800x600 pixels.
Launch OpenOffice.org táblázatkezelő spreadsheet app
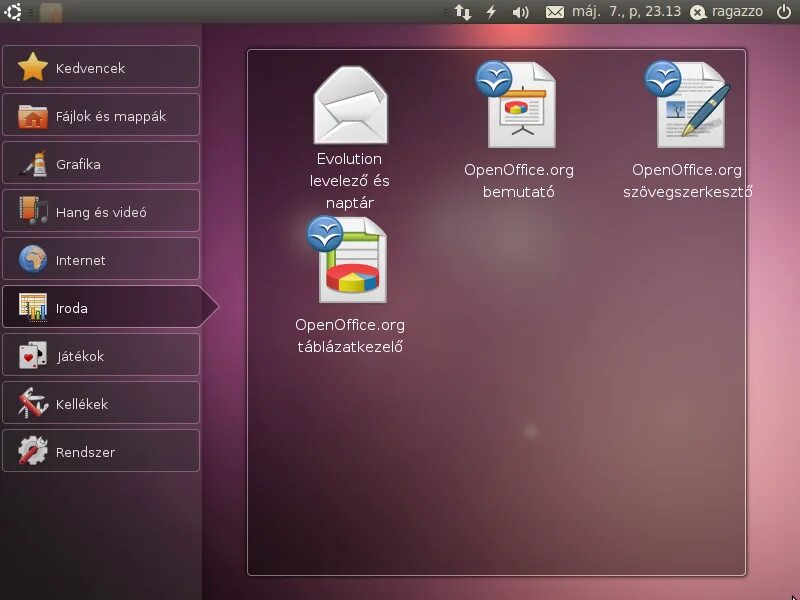pyautogui.click(x=350, y=285)
